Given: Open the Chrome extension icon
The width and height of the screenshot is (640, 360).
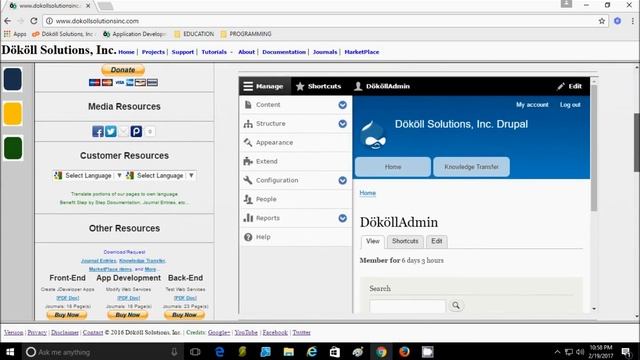Looking at the screenshot, I should tap(618, 21).
